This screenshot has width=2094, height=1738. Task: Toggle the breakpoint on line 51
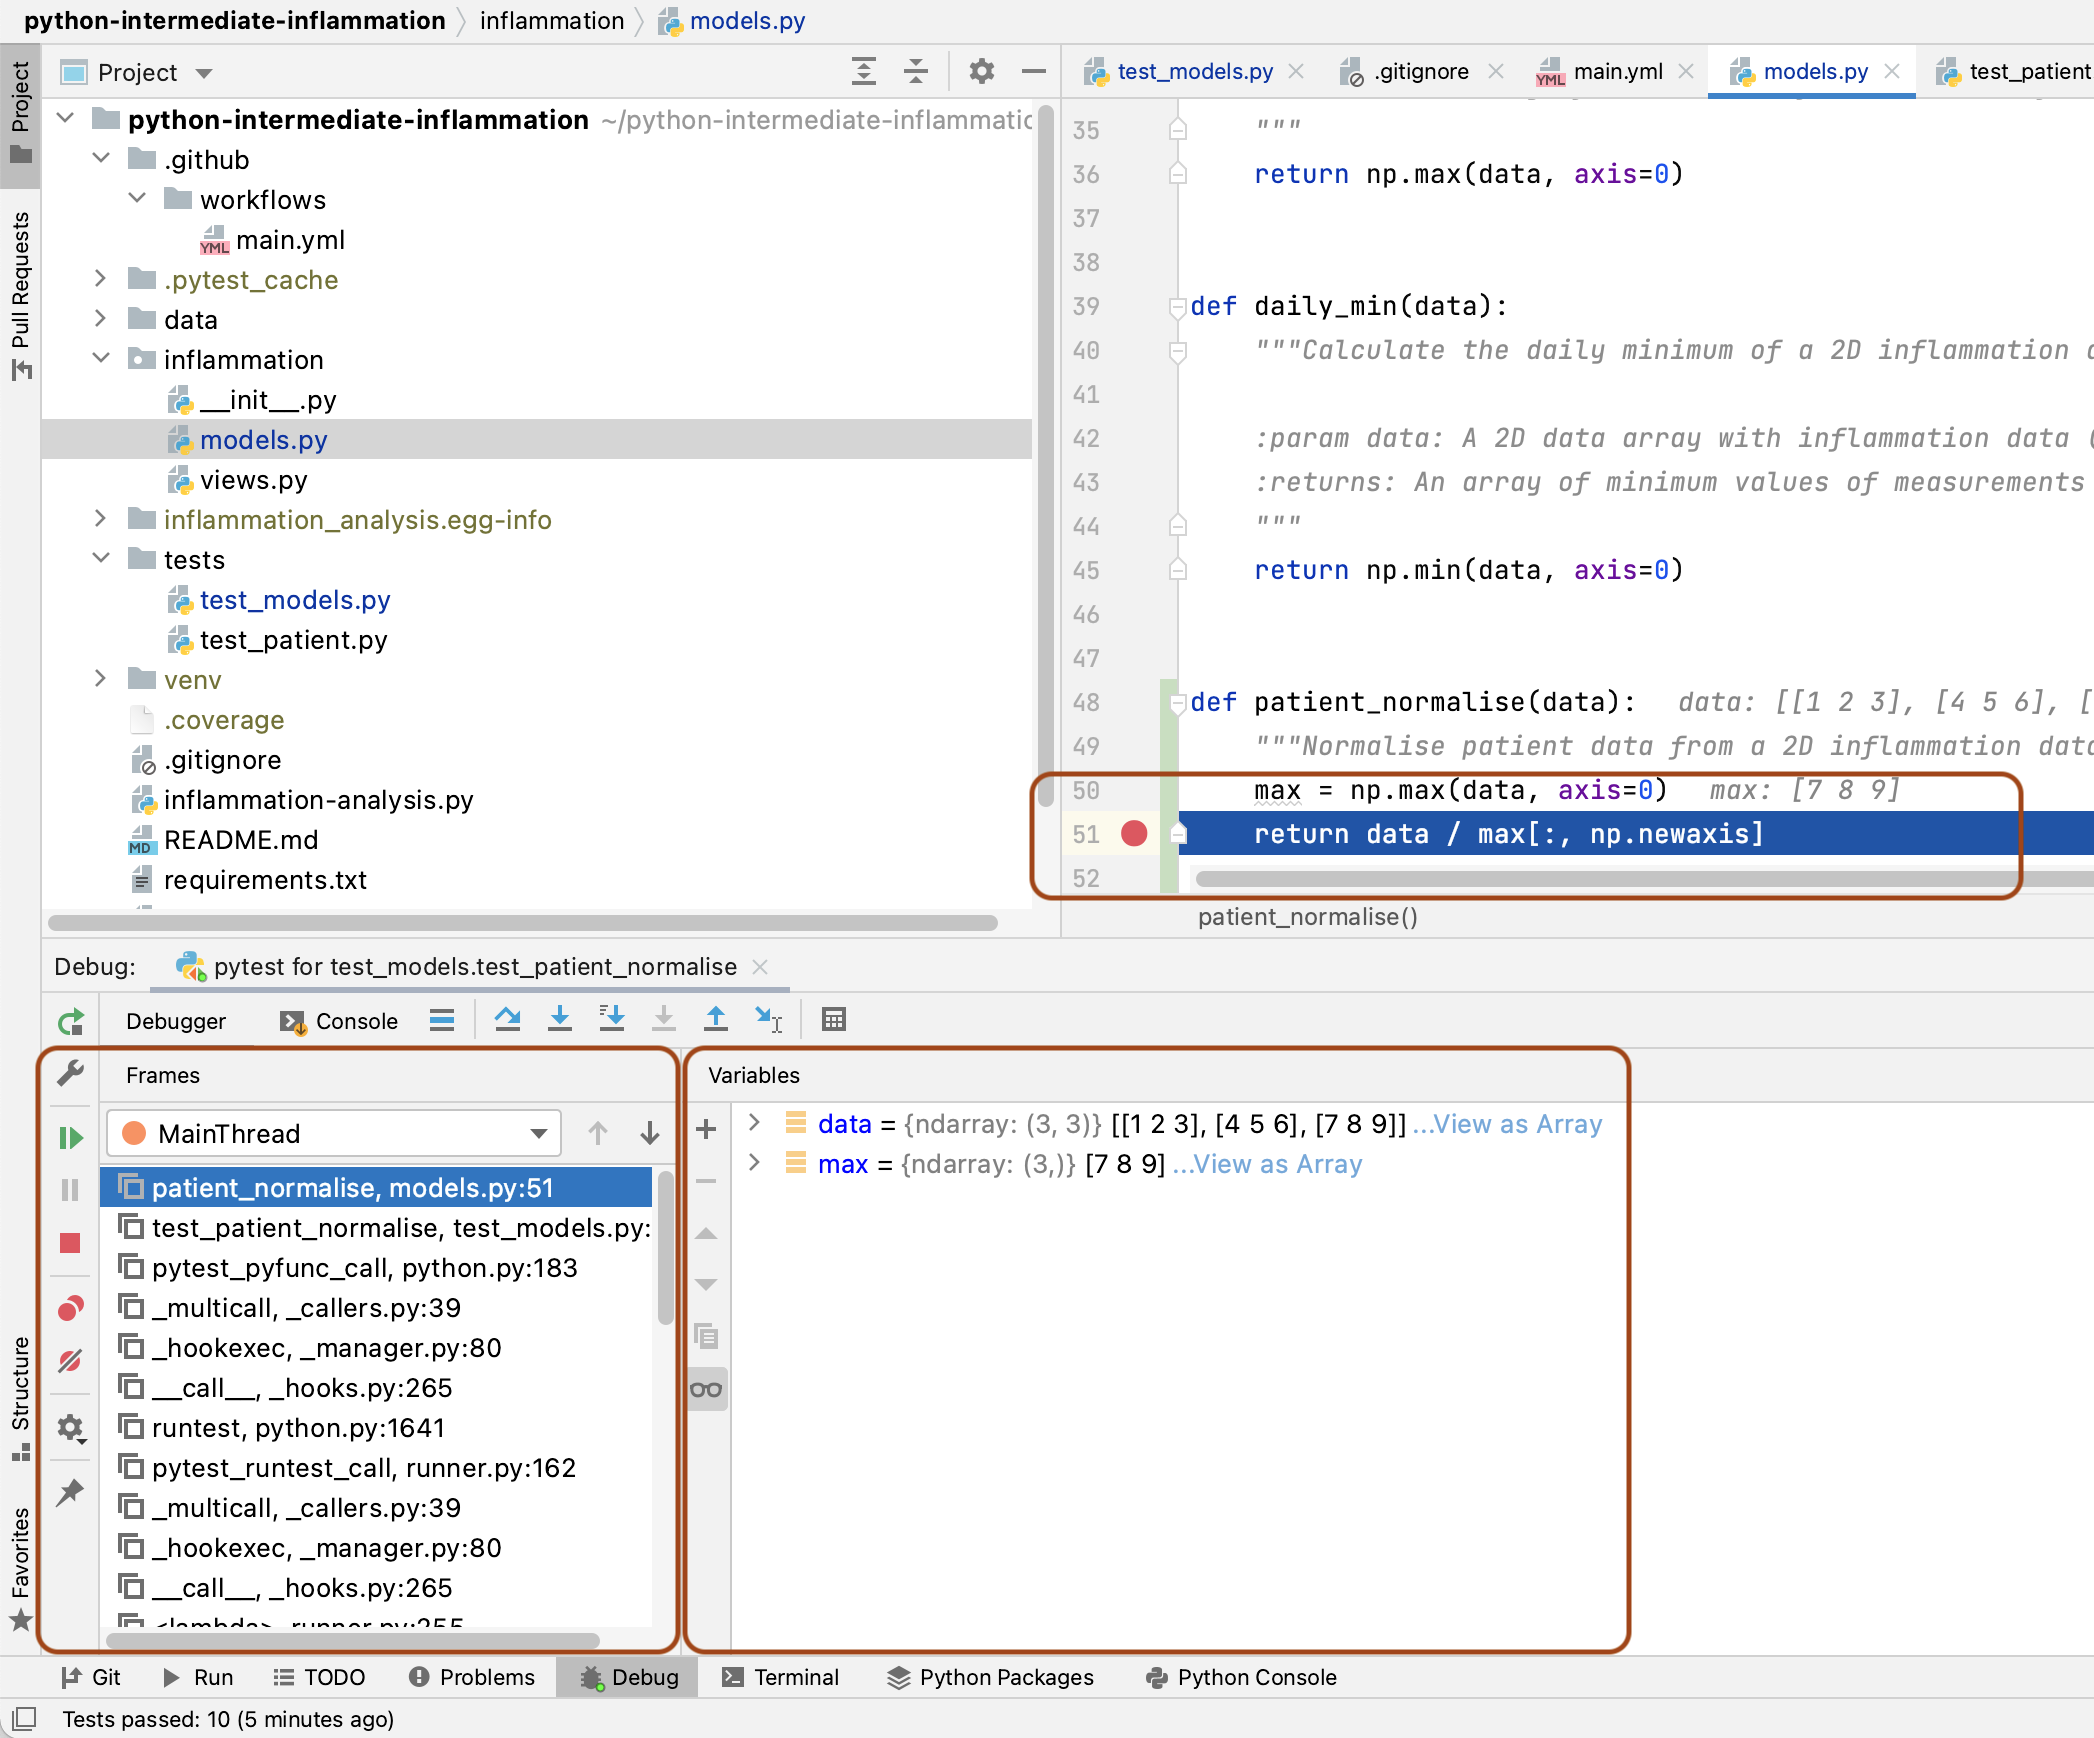point(1134,834)
